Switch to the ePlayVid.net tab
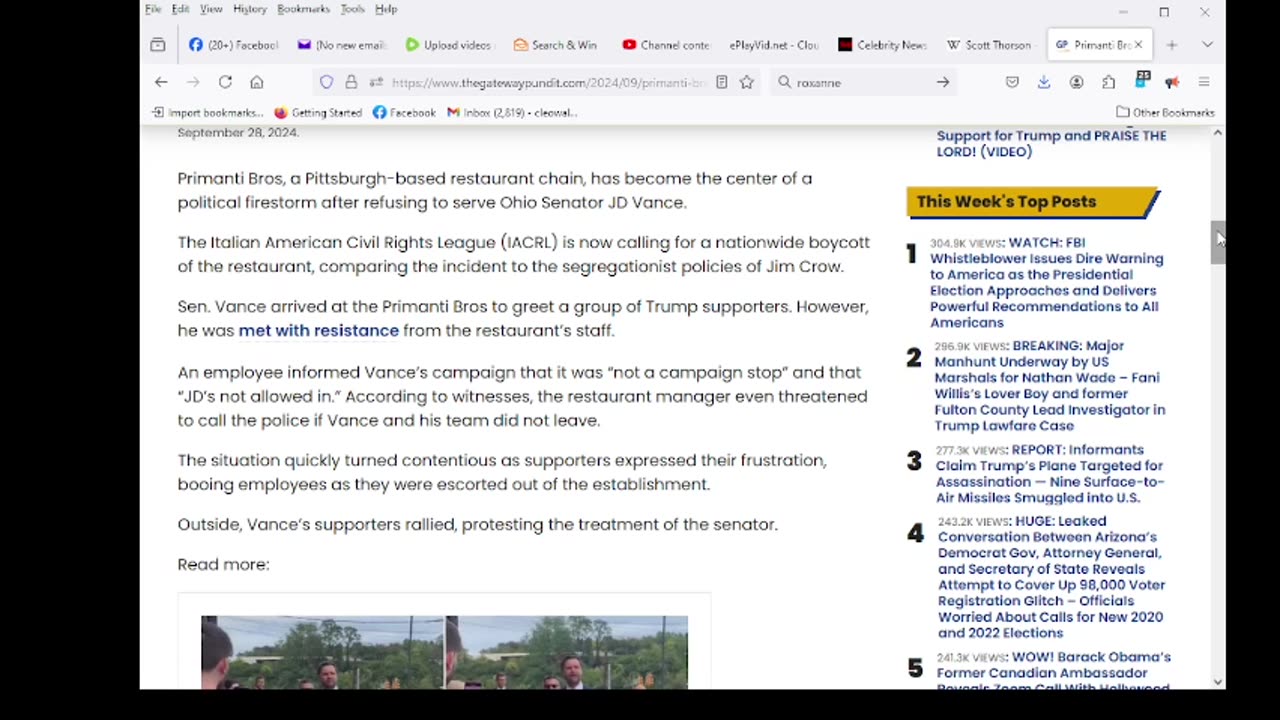Image resolution: width=1280 pixels, height=720 pixels. pos(773,45)
